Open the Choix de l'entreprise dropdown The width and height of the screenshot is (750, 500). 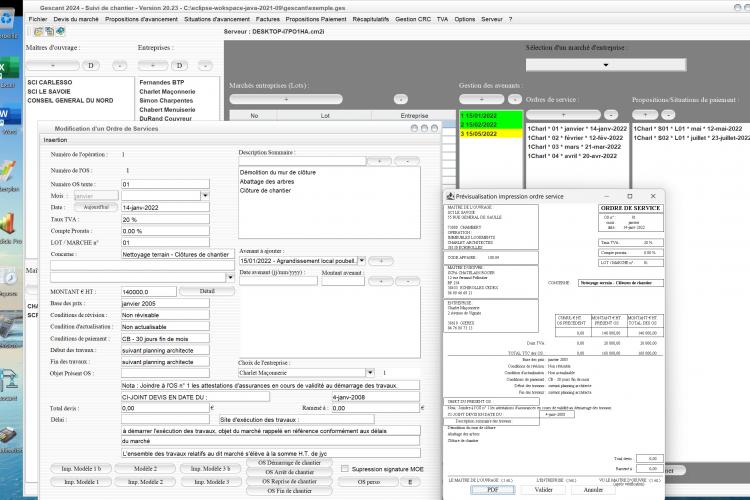click(x=370, y=373)
